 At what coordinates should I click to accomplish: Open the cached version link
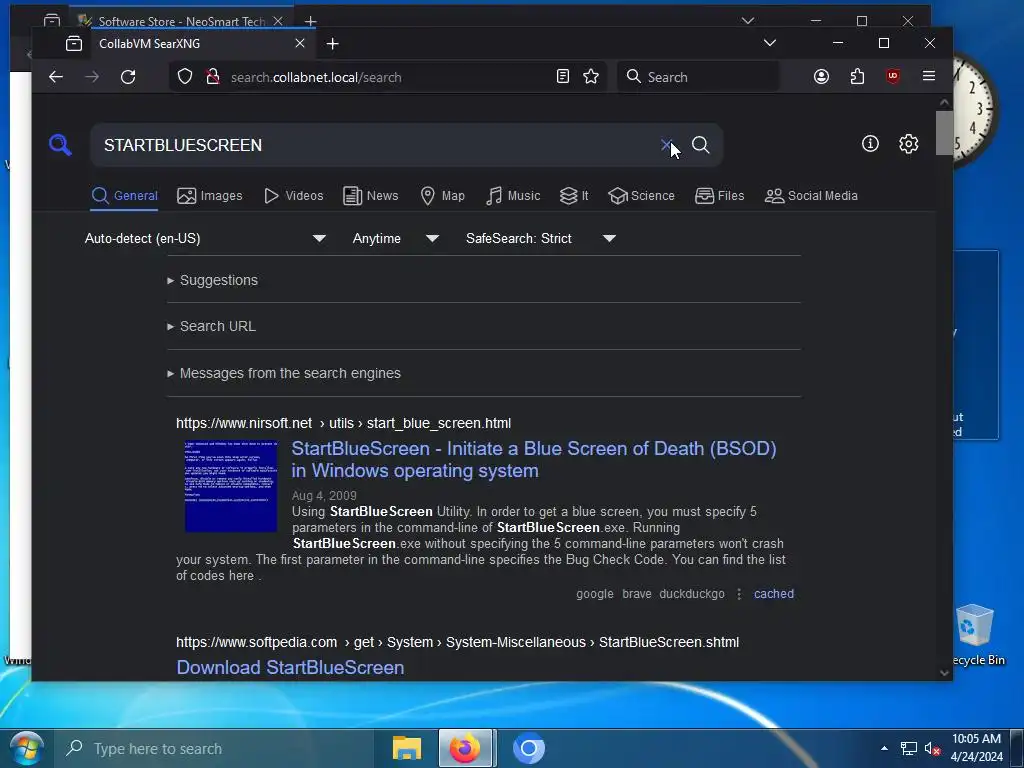click(774, 594)
